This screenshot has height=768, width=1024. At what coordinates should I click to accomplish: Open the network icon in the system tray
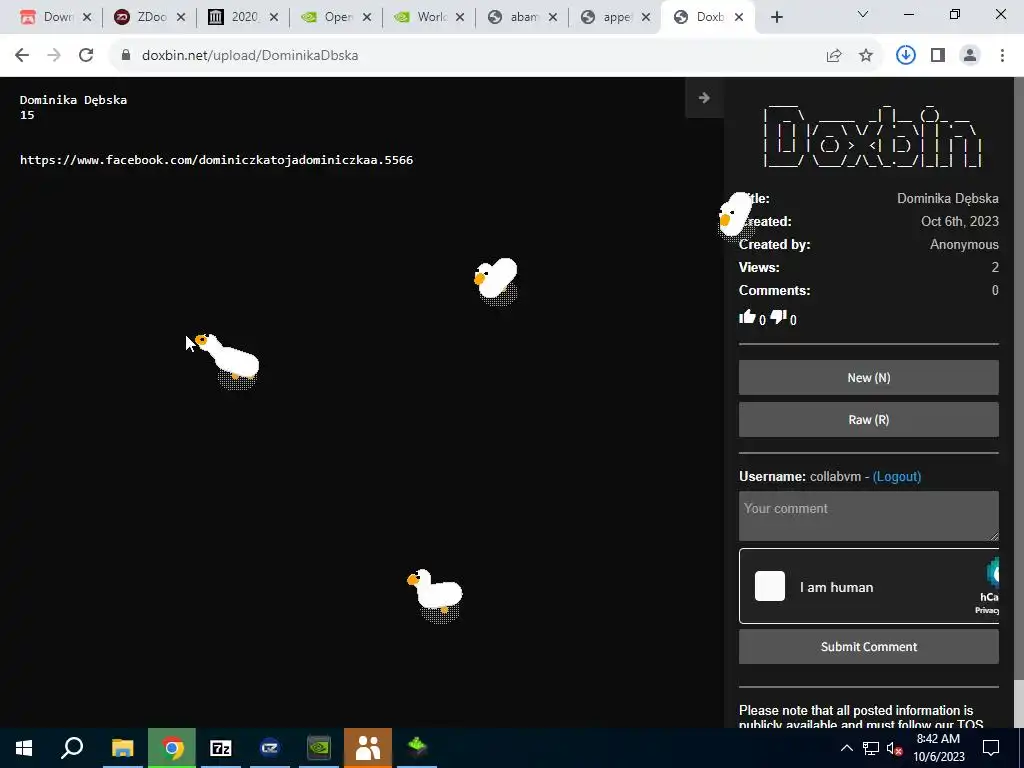[871, 748]
